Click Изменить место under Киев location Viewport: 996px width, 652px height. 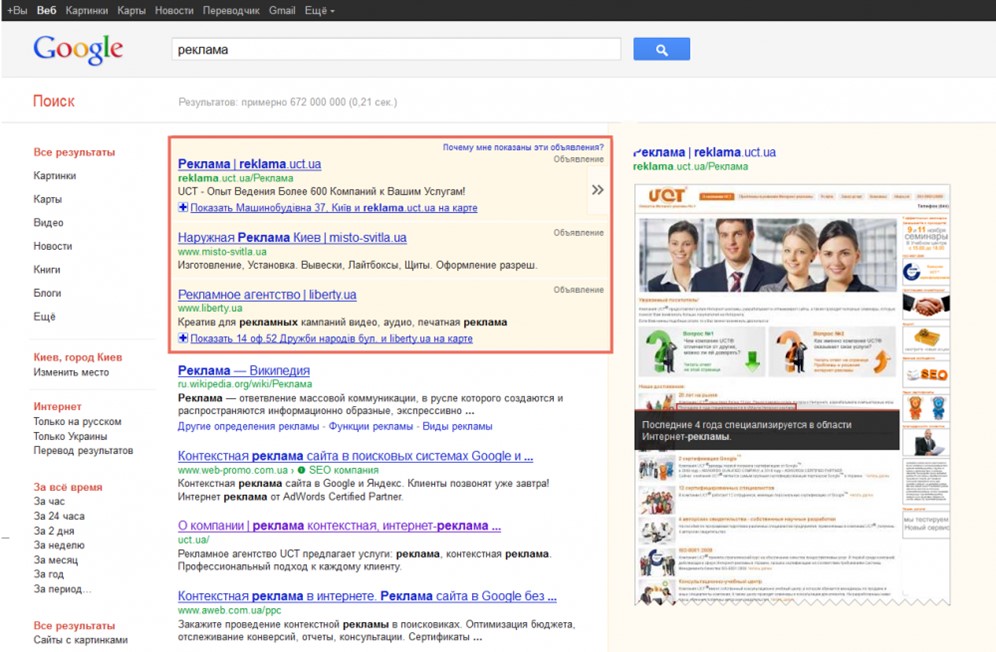click(71, 372)
